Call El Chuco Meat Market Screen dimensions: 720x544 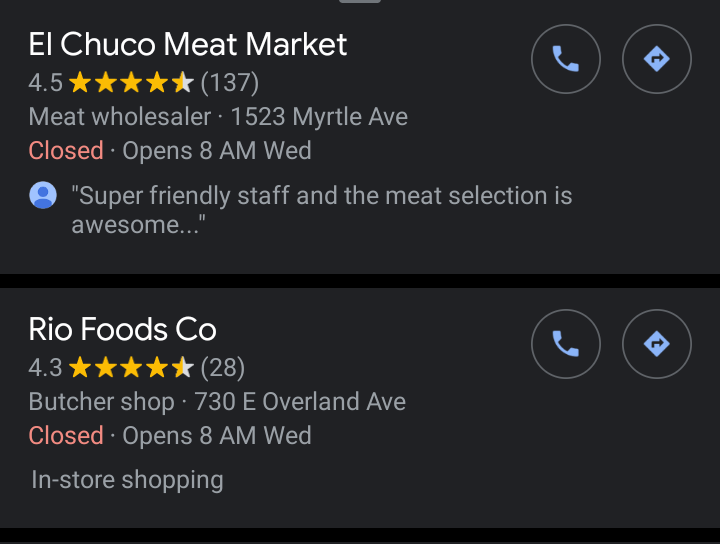tap(565, 60)
